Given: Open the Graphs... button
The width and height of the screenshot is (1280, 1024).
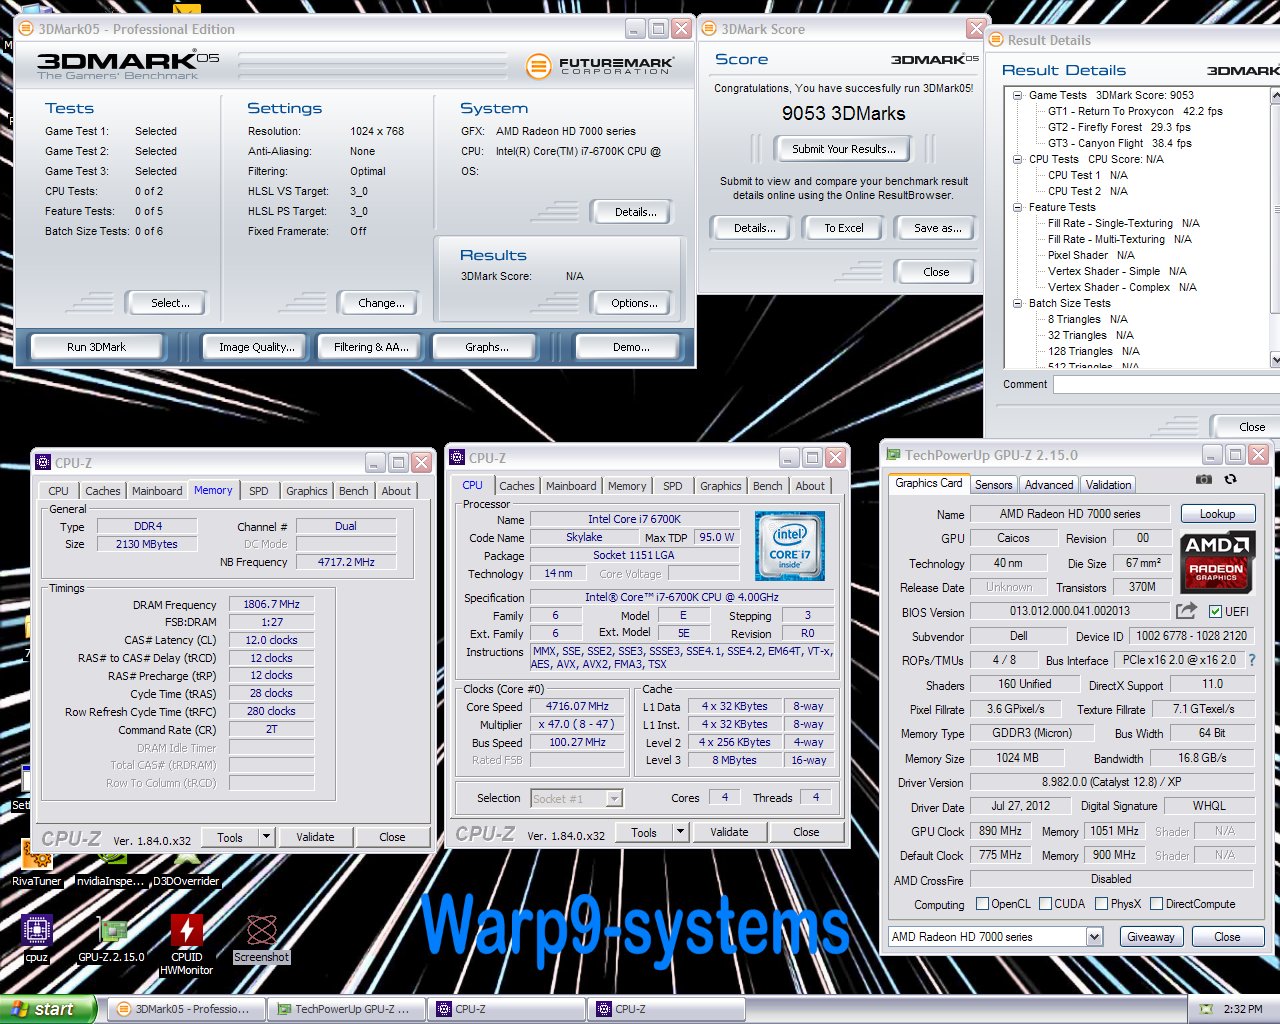Looking at the screenshot, I should [487, 347].
